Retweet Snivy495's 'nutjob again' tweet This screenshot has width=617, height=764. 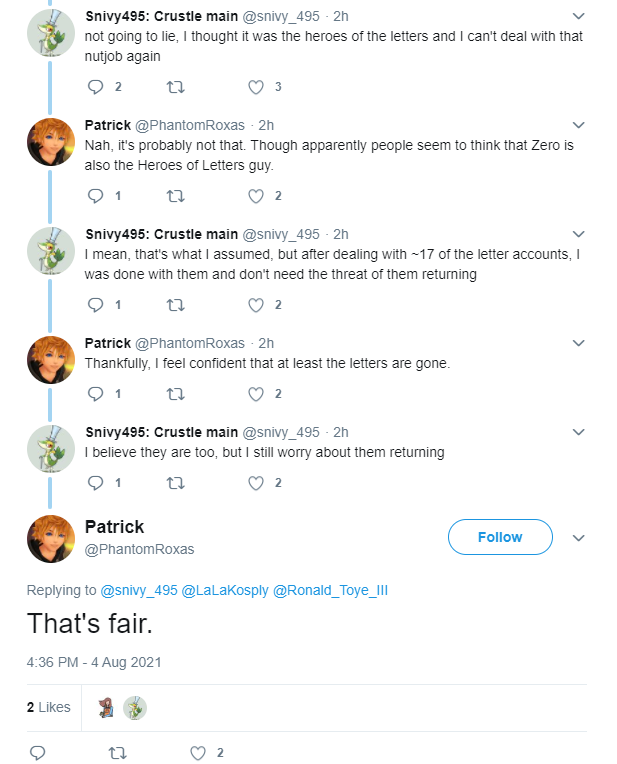[x=175, y=87]
